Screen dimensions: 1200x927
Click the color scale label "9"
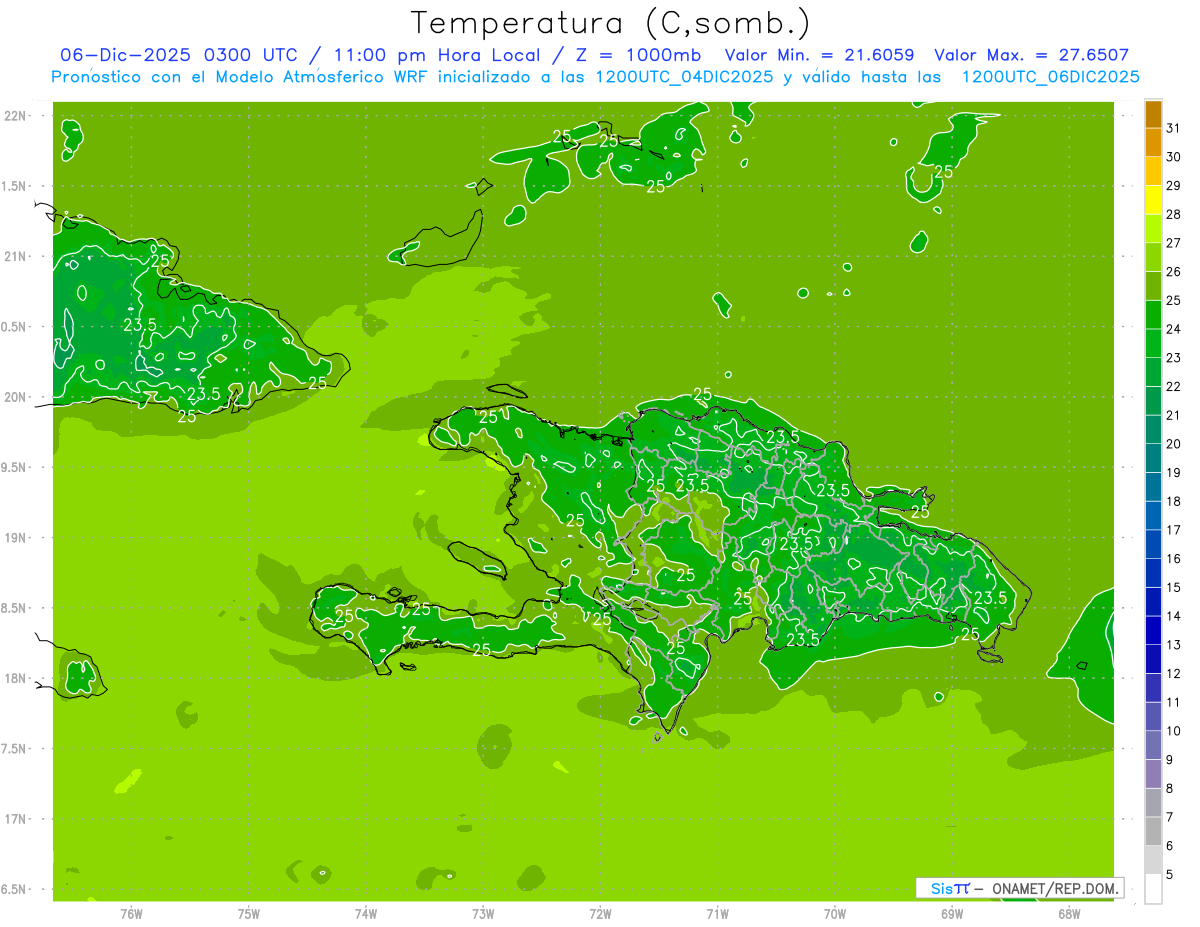[1170, 760]
